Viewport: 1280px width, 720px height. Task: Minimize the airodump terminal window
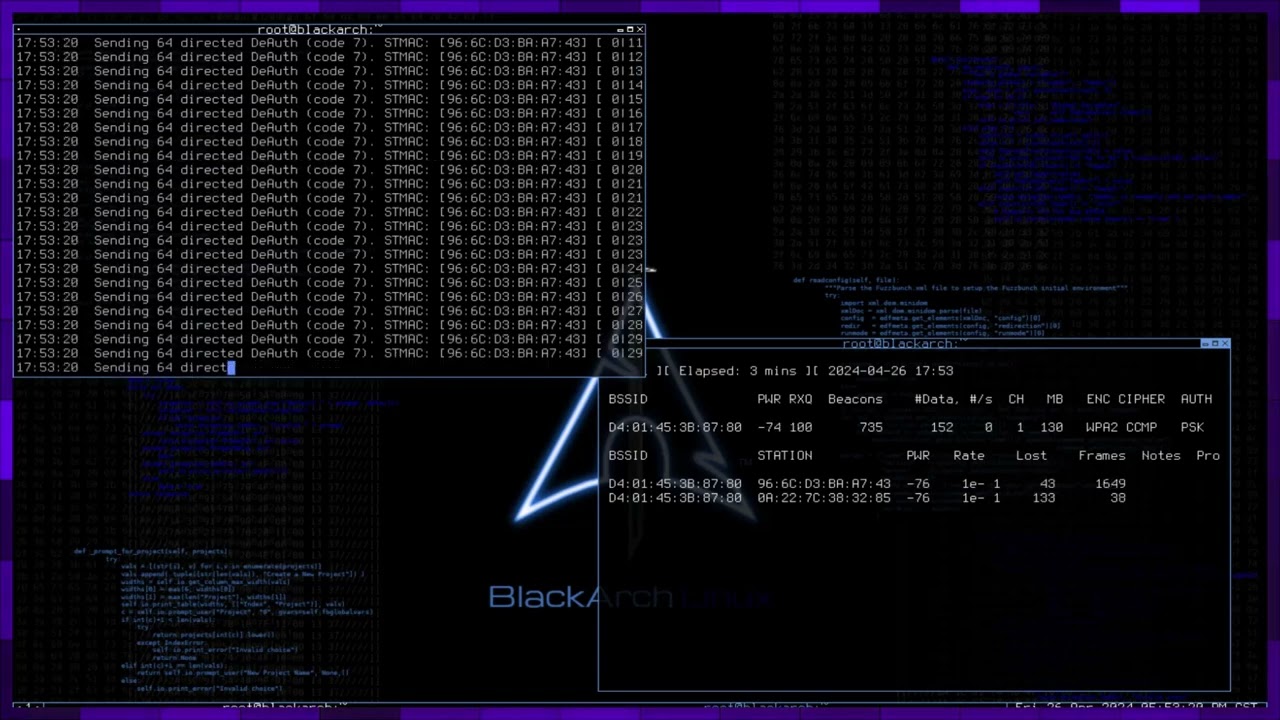(1205, 343)
